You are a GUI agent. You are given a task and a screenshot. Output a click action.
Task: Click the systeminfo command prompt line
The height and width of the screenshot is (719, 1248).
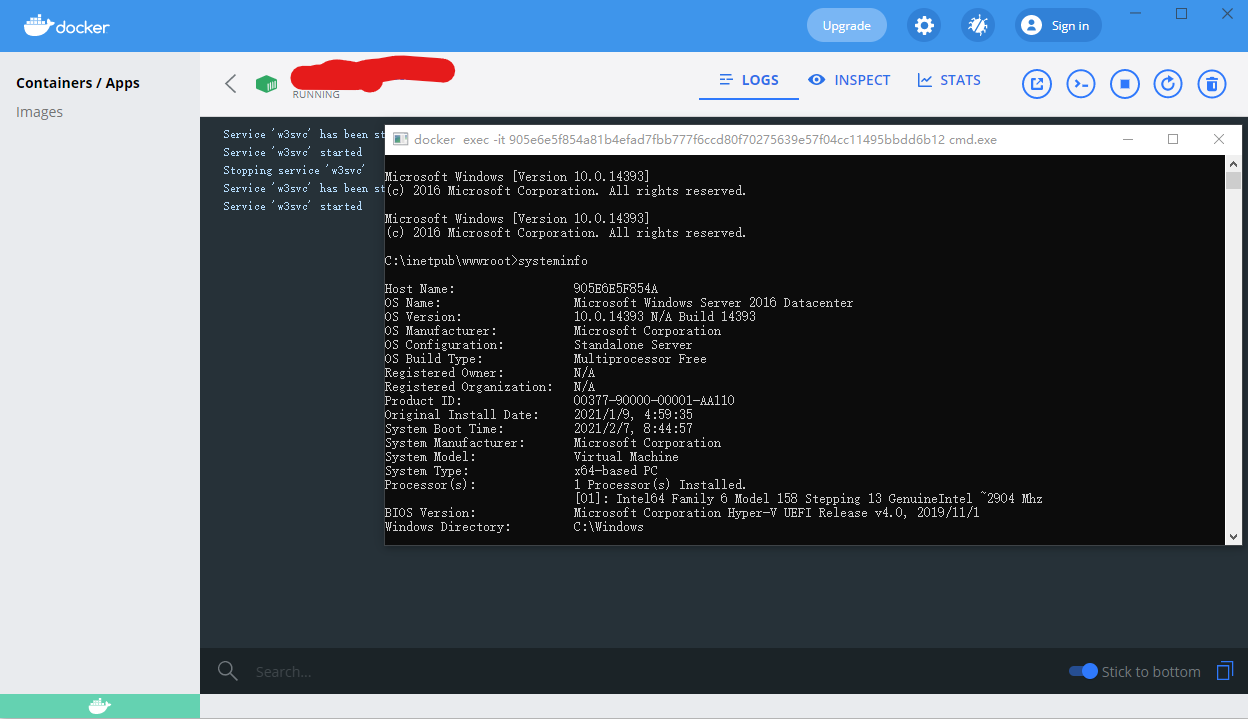tap(486, 261)
